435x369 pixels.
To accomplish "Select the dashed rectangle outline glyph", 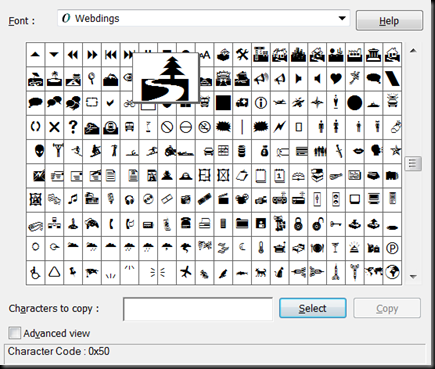I will pyautogui.click(x=92, y=102).
